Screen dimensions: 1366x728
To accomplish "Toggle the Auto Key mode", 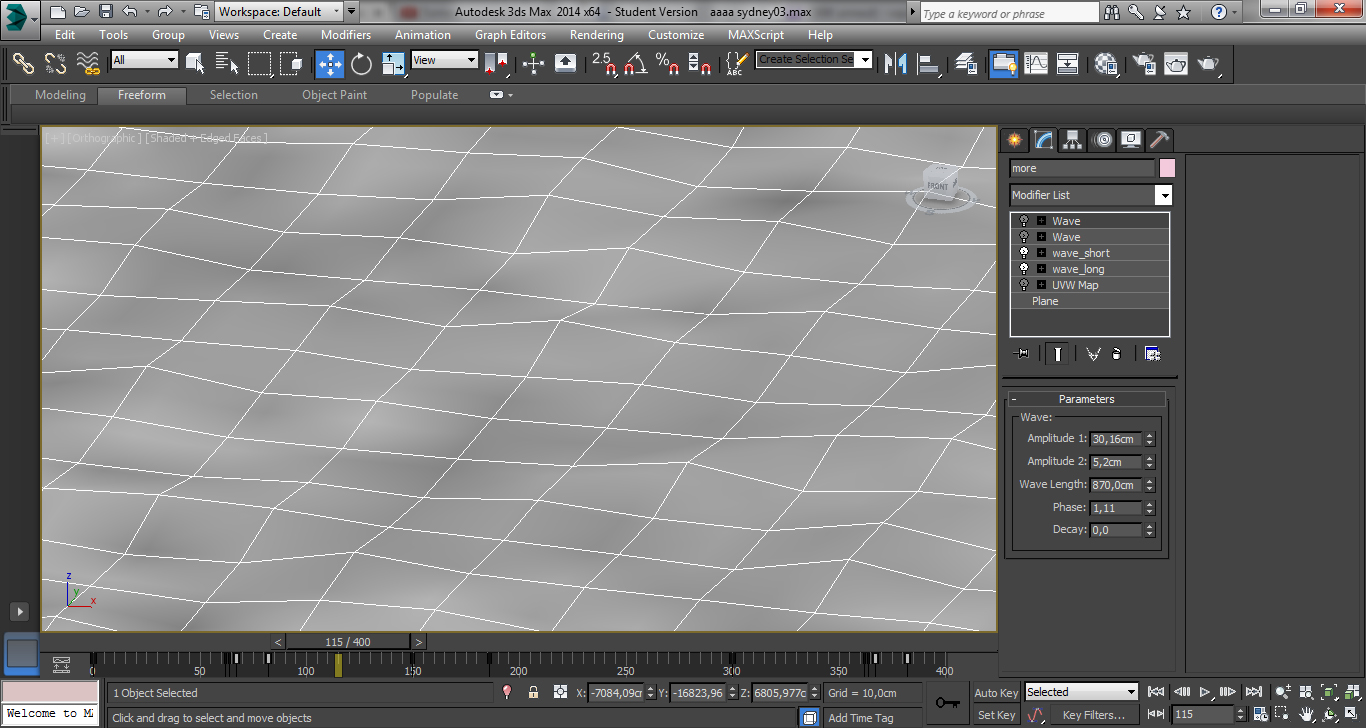I will 996,693.
